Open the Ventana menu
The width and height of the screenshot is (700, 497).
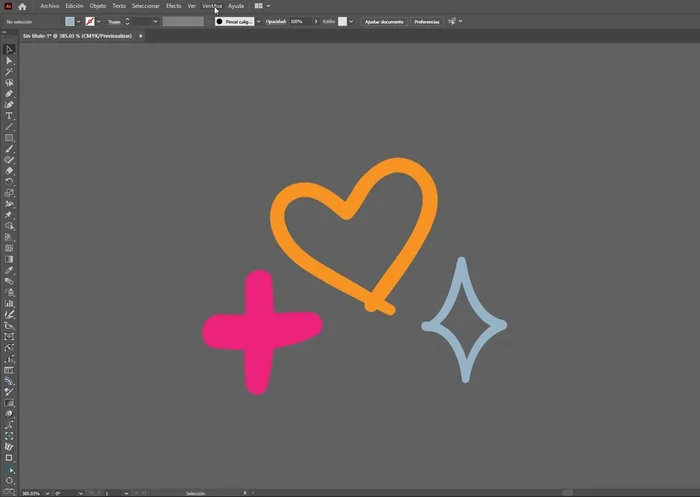point(212,6)
